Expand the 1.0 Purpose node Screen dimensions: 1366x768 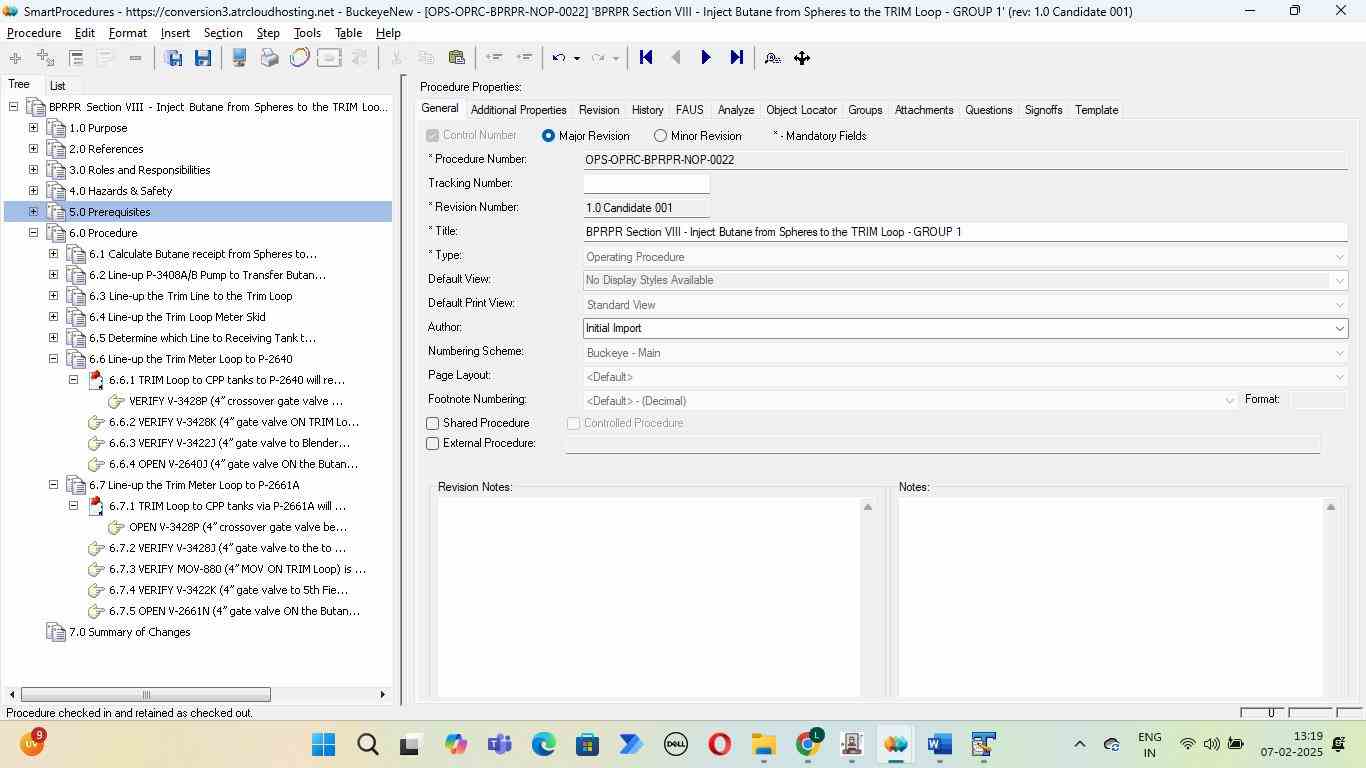(33, 128)
